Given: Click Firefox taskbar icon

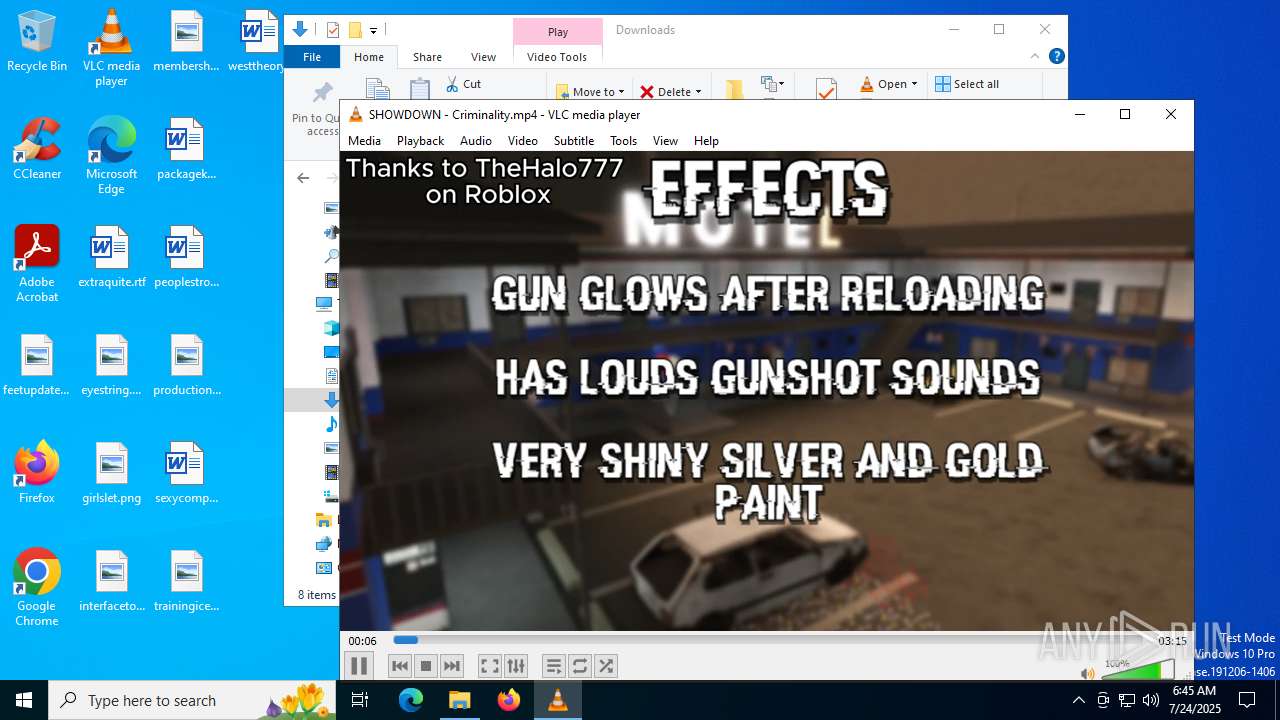Looking at the screenshot, I should point(509,700).
